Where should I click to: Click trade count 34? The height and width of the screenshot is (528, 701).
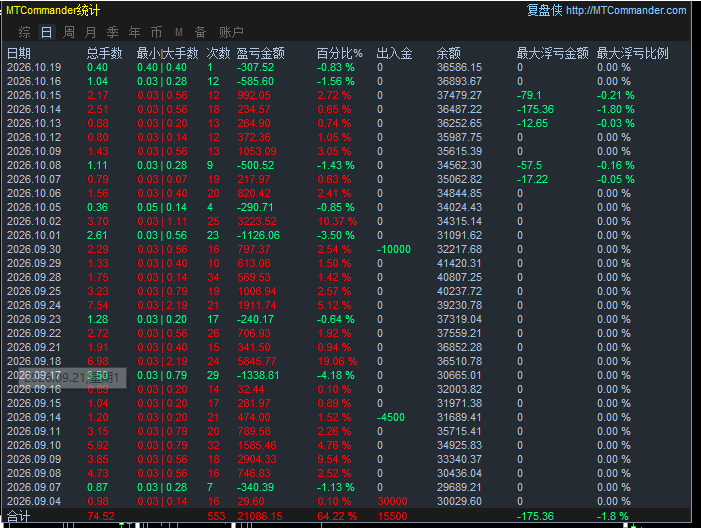pos(213,277)
